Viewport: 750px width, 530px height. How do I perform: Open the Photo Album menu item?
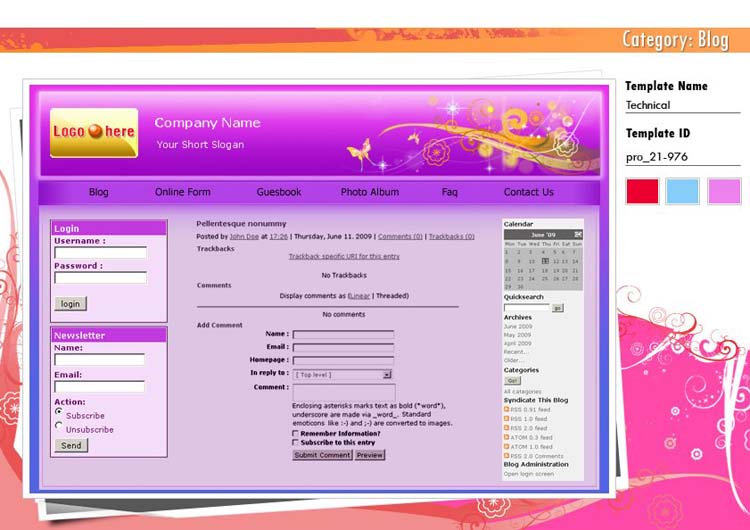[x=369, y=192]
